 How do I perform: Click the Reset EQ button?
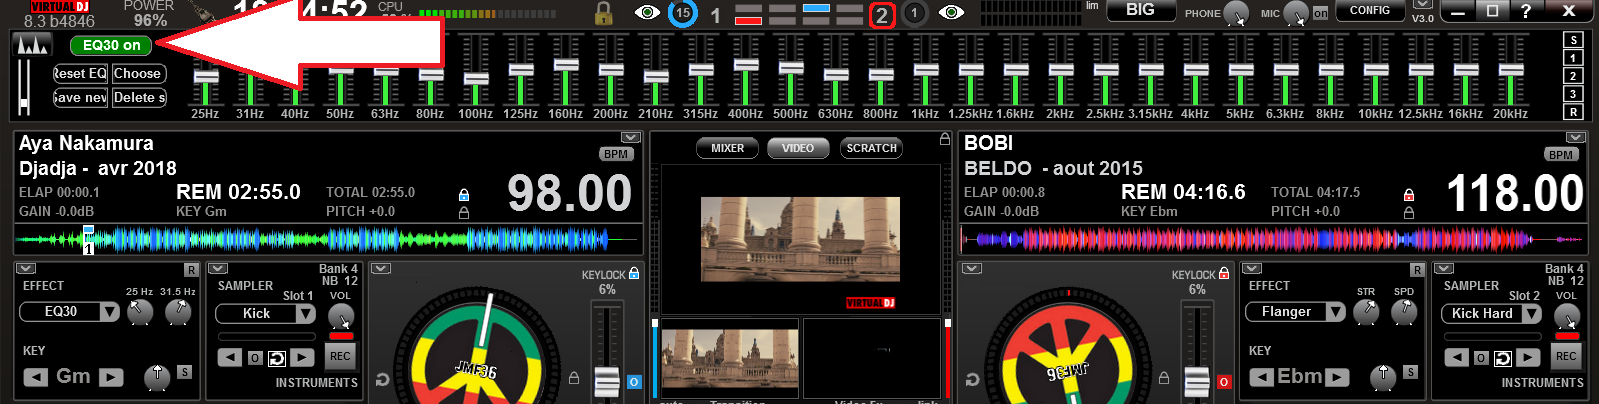click(80, 73)
